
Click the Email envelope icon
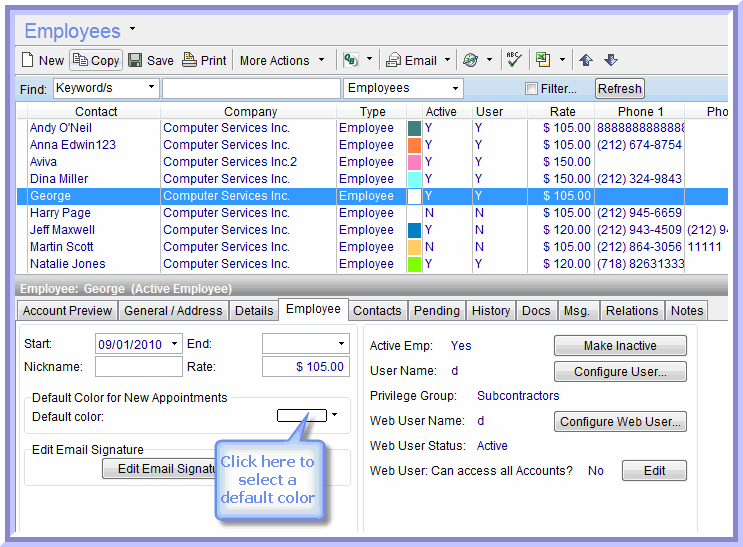click(394, 61)
